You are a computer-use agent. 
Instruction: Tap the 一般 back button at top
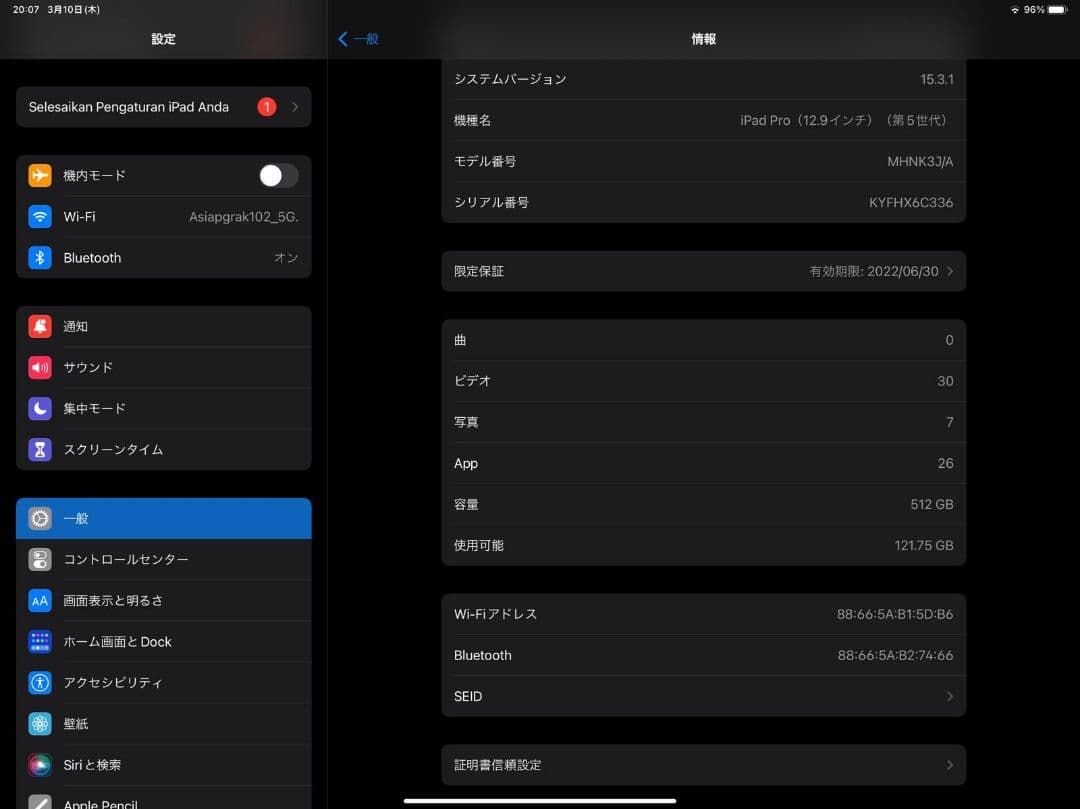pos(358,39)
